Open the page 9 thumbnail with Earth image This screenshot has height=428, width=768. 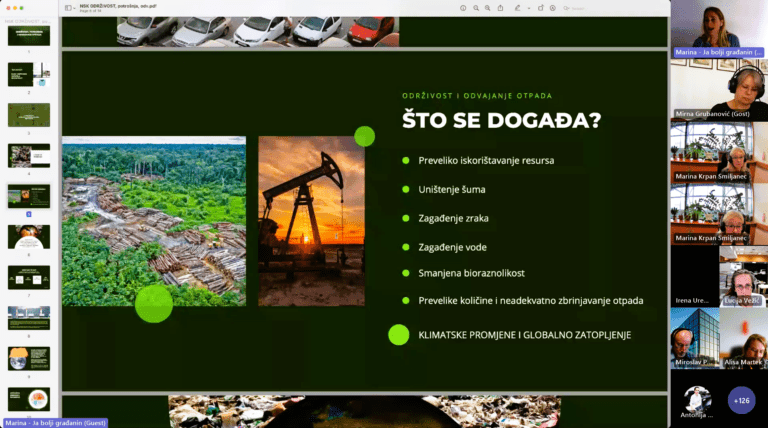click(29, 358)
